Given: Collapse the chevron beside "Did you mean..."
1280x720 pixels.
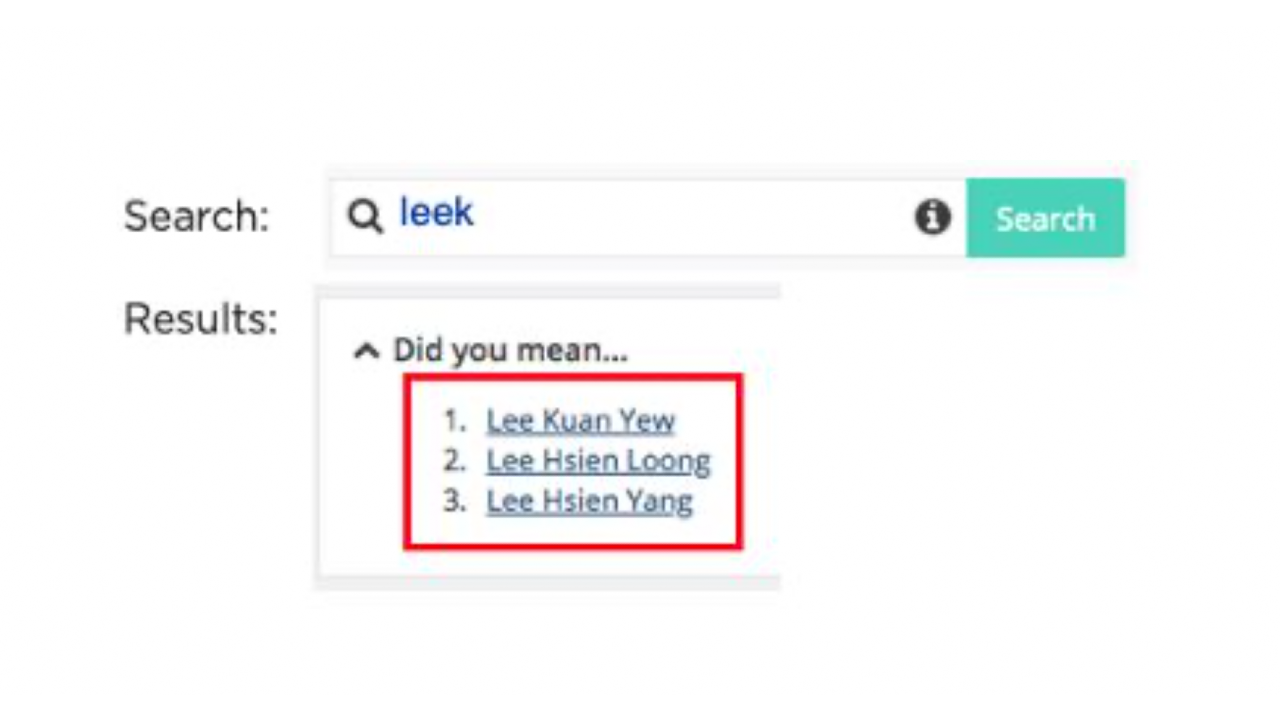Looking at the screenshot, I should (367, 351).
